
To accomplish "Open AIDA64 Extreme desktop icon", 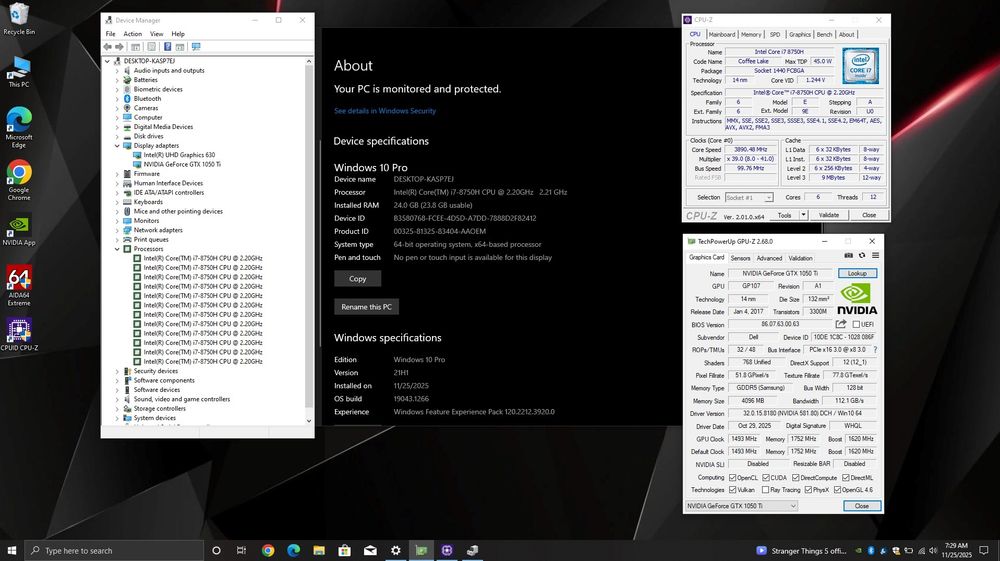I will 19,286.
